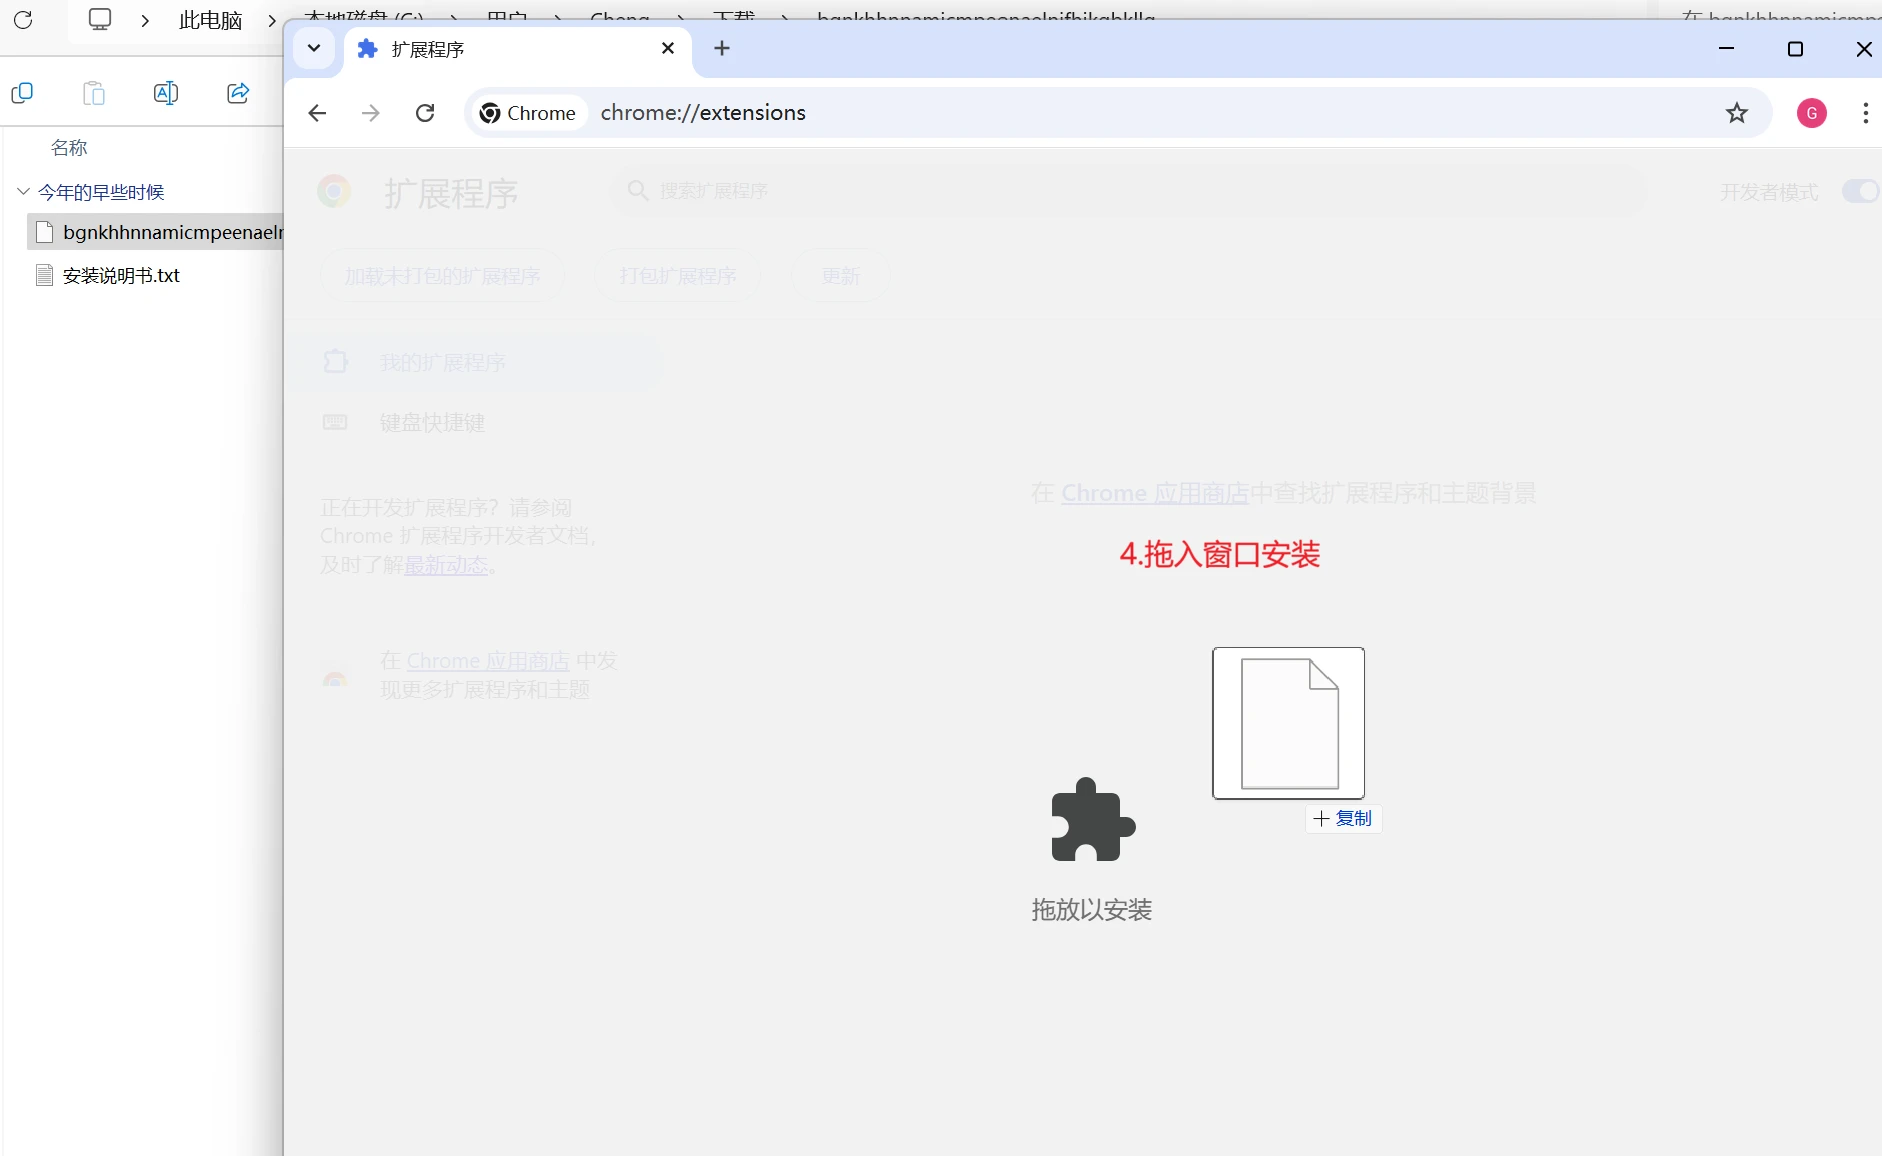Screen dimensions: 1882x1156
Task: Open 我的扩展程序 in the sidebar
Action: (x=443, y=362)
